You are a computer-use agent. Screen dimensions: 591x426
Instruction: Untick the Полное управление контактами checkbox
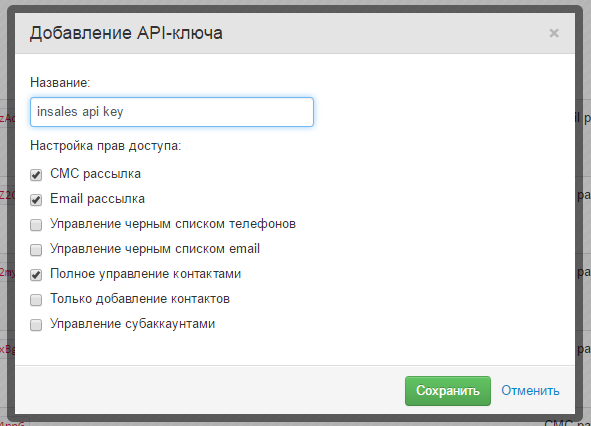36,275
